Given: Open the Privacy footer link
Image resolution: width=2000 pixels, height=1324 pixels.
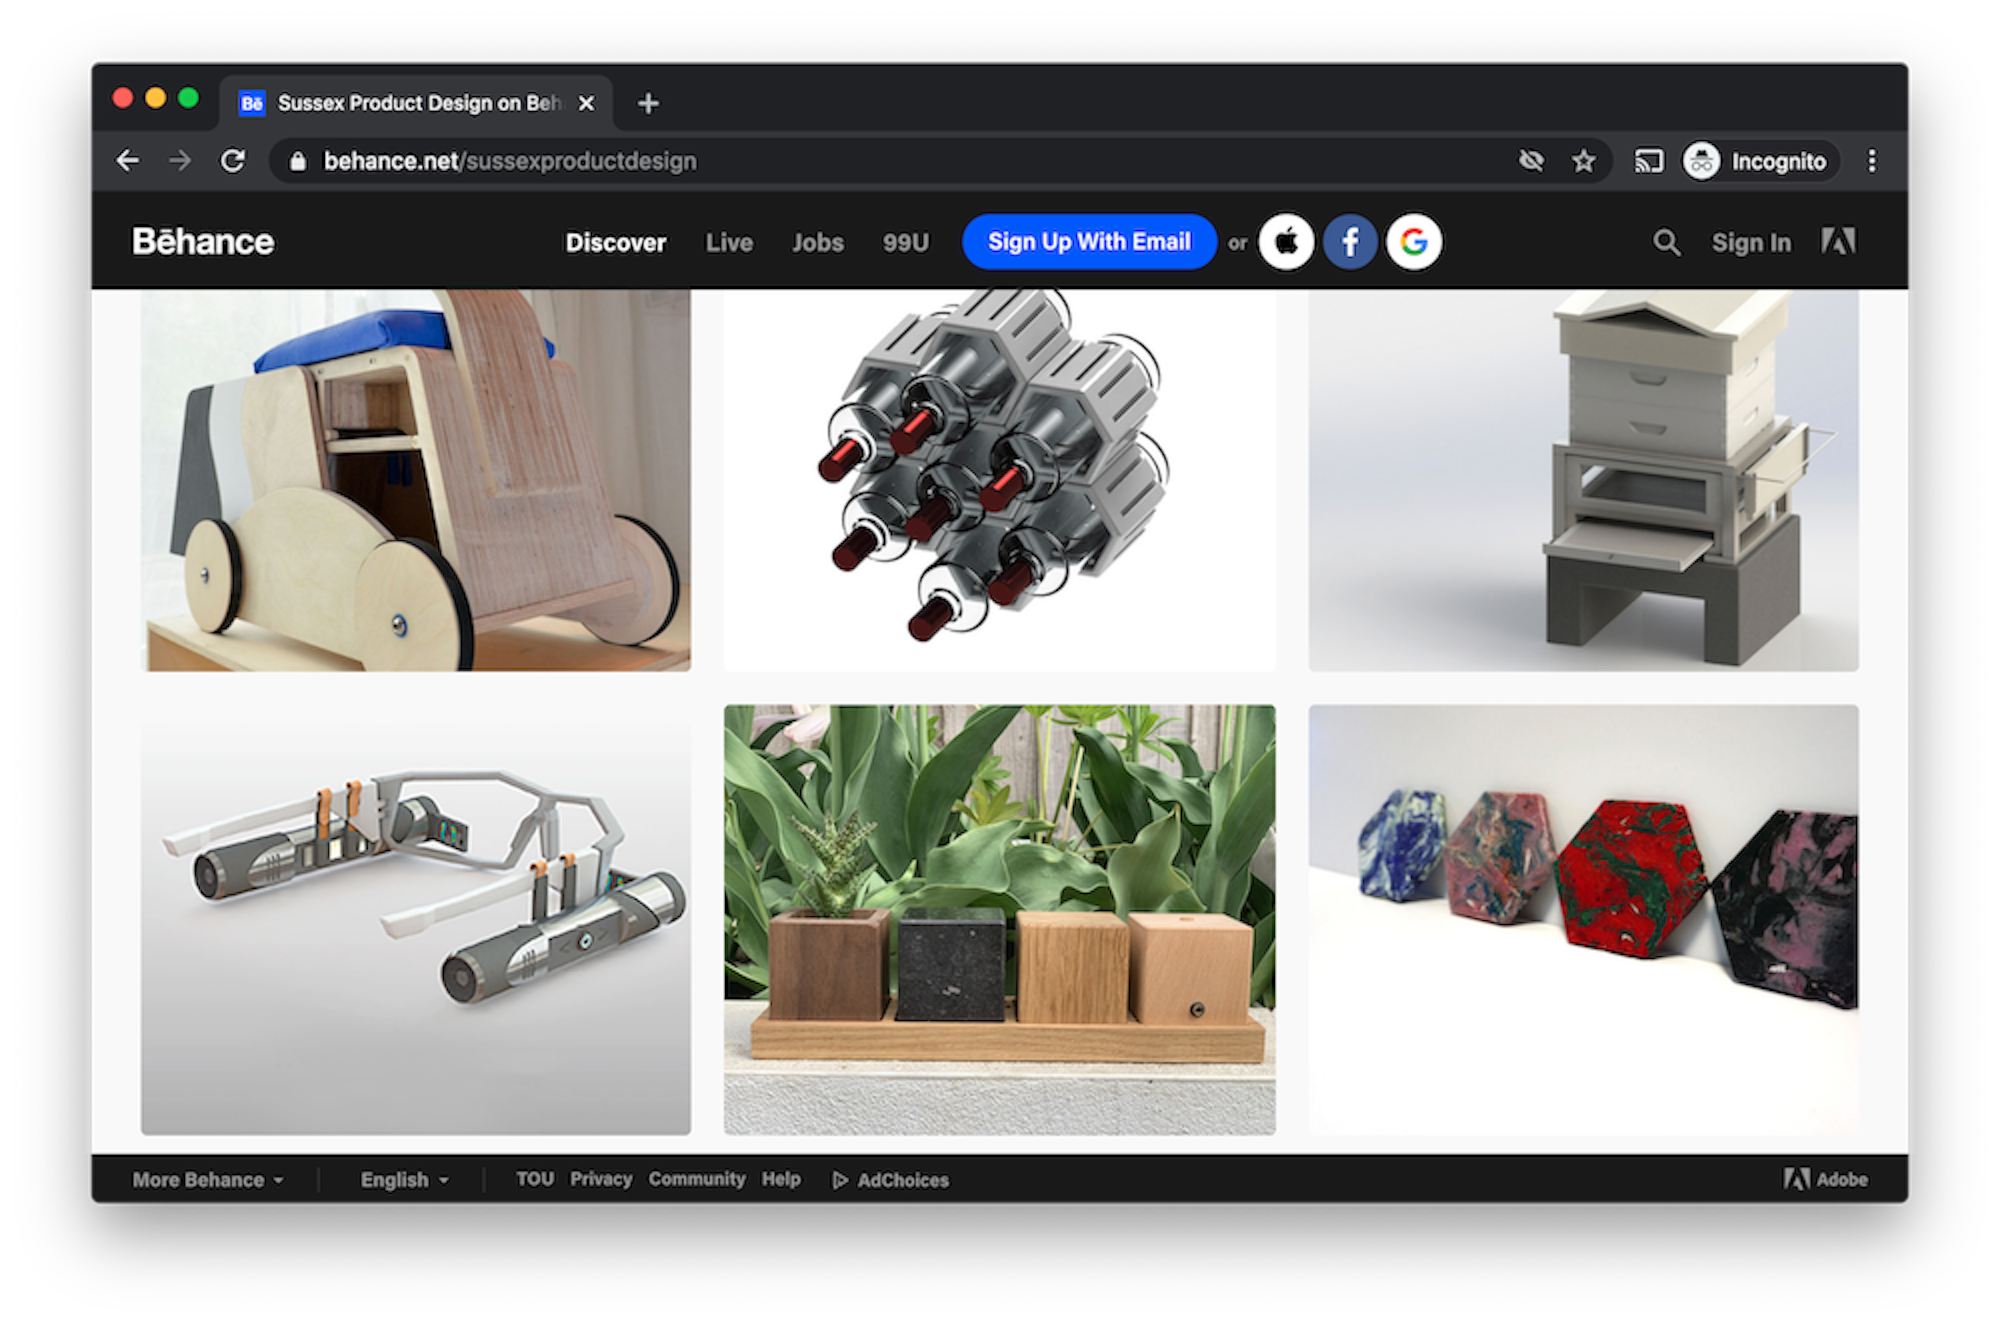Looking at the screenshot, I should click(601, 1179).
